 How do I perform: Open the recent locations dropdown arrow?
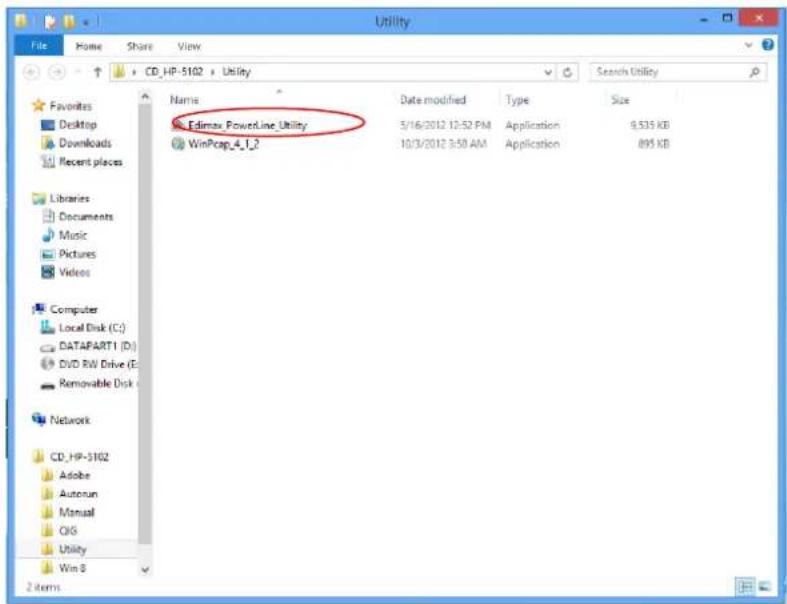coord(78,72)
